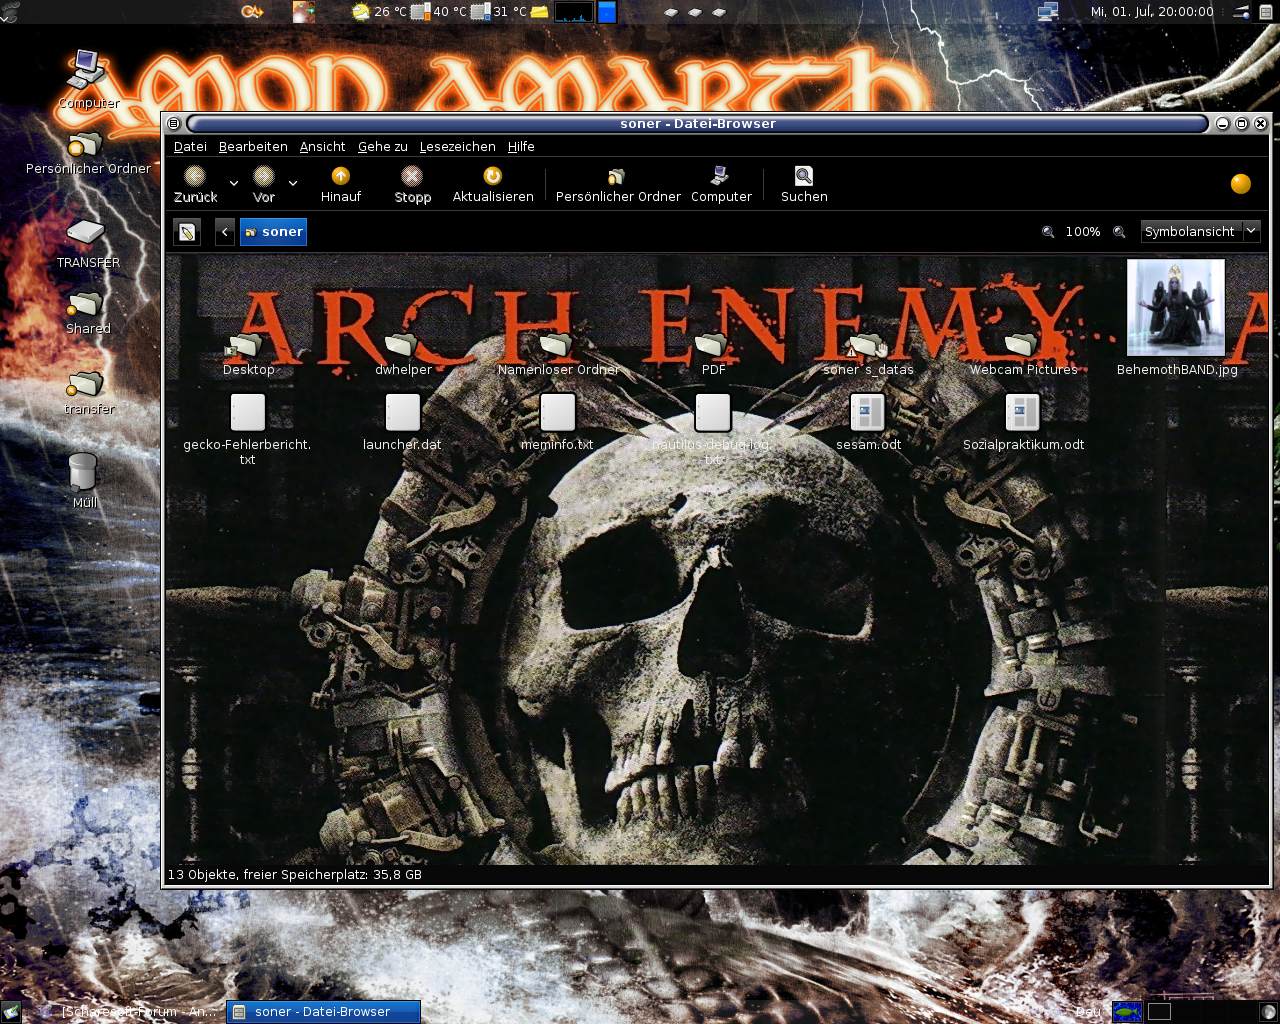Click the 40 °C sensor applet
This screenshot has width=1280, height=1024.
(440, 12)
